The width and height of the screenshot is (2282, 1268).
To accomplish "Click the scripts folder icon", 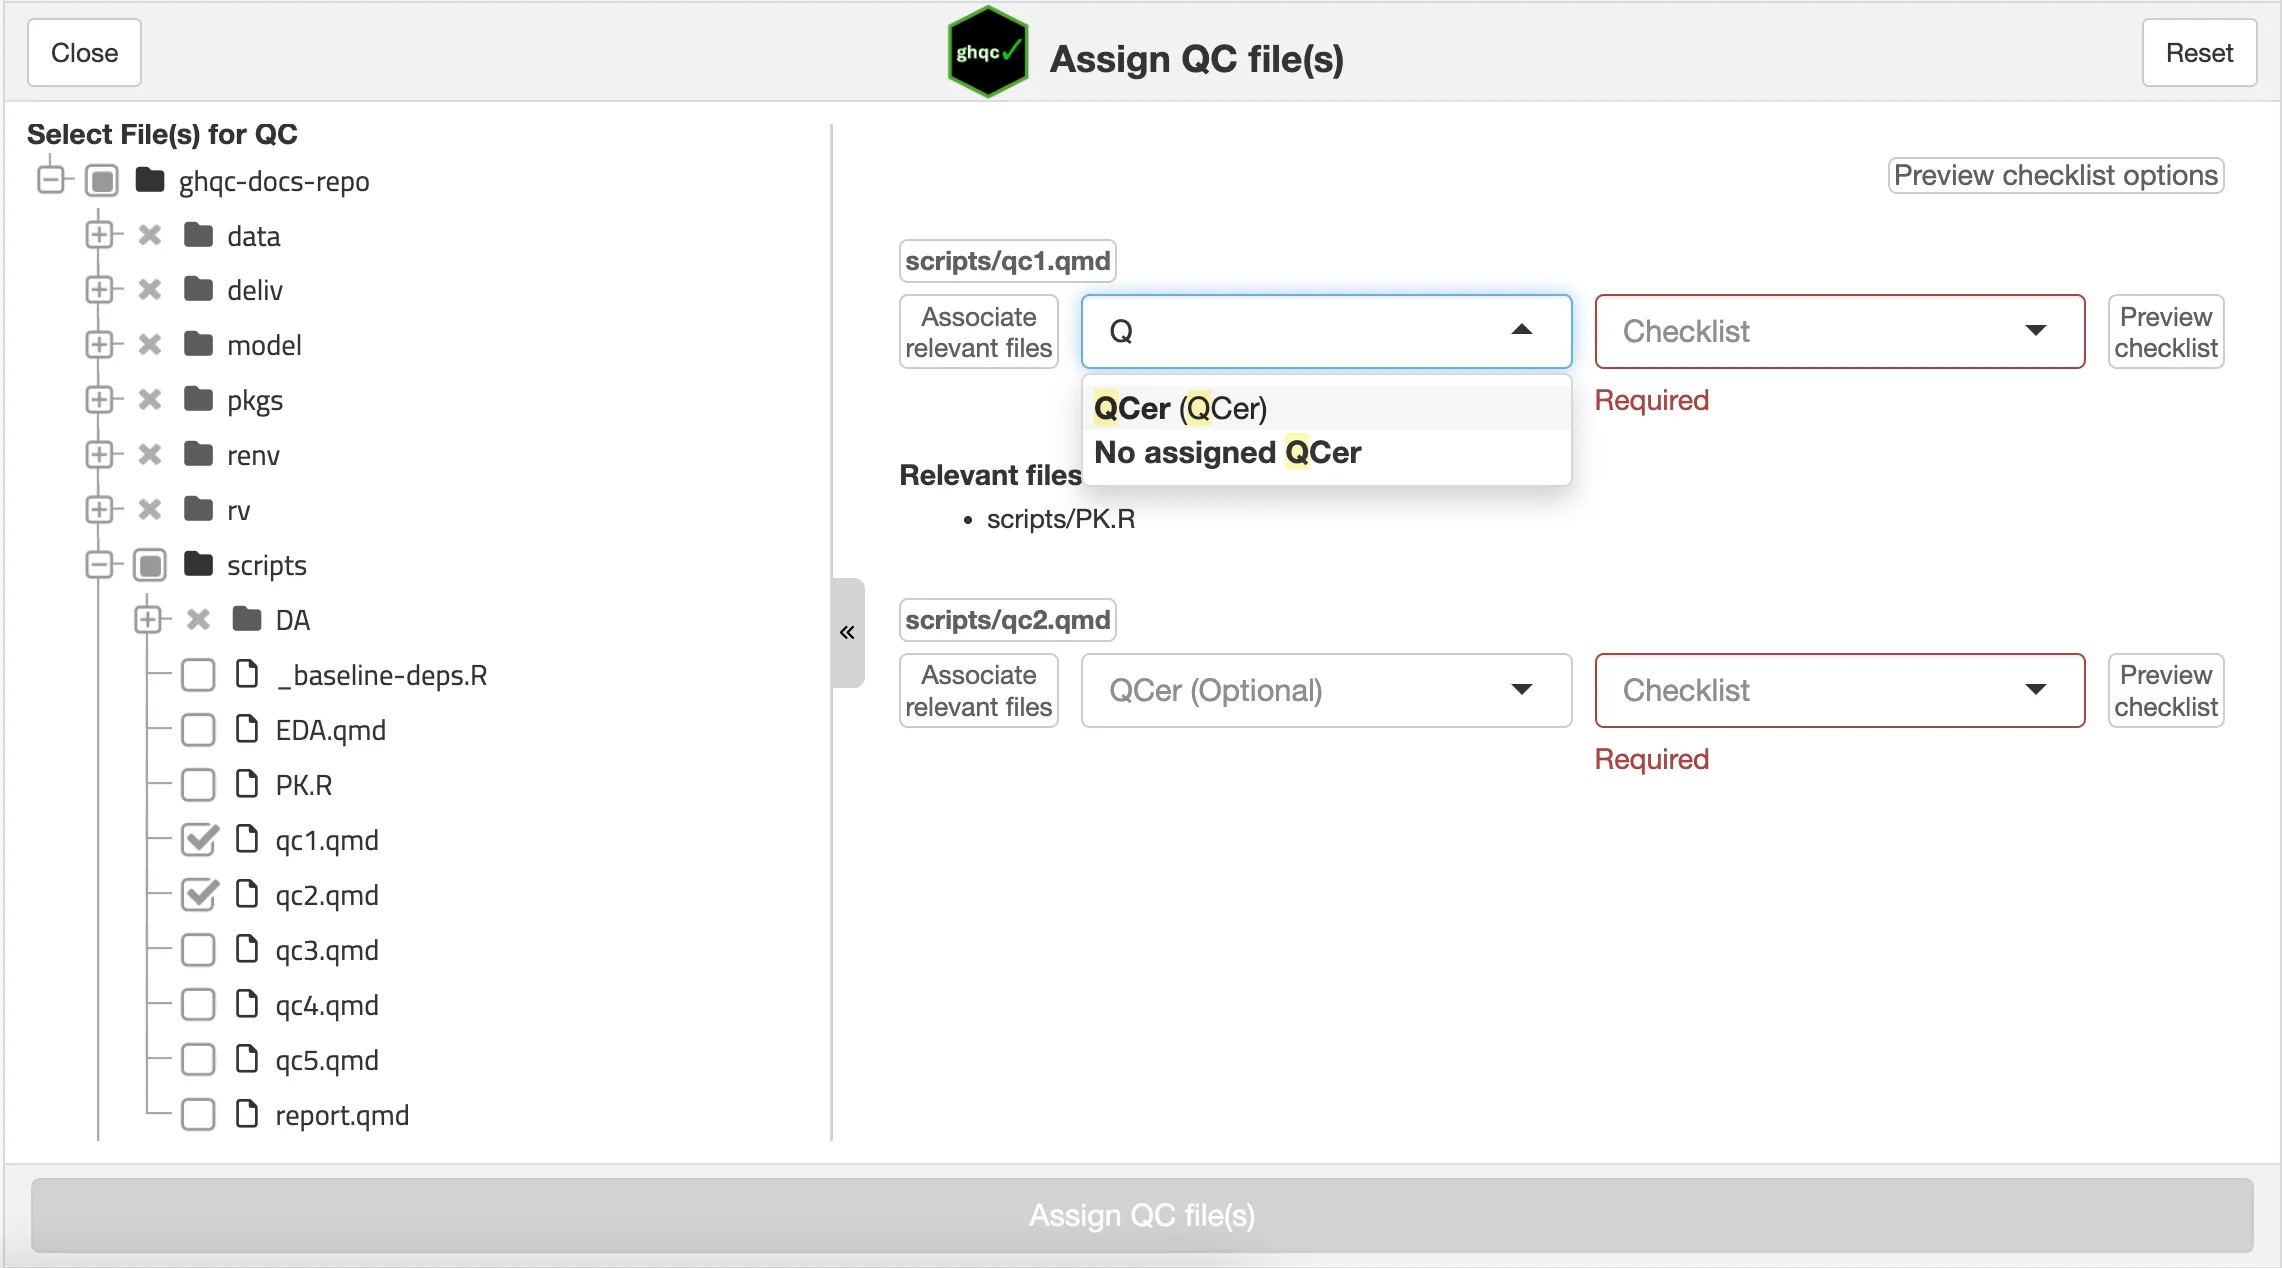I will click(199, 564).
